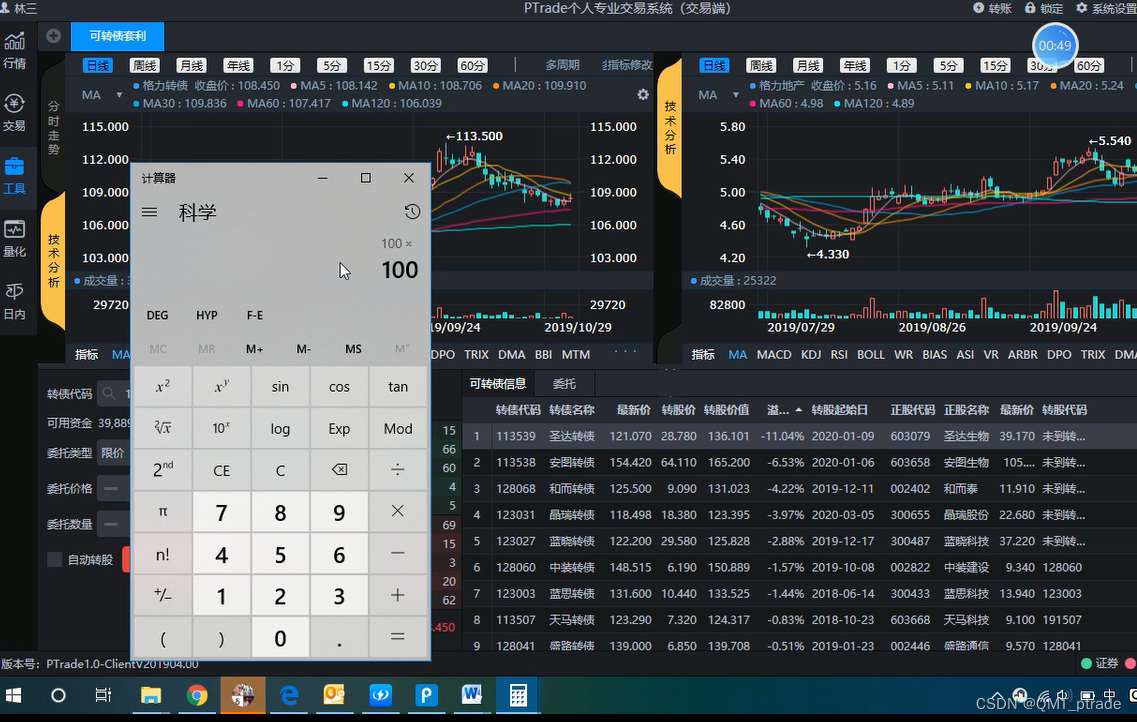This screenshot has width=1137, height=722.
Task: Click calculator log button
Action: [x=280, y=428]
